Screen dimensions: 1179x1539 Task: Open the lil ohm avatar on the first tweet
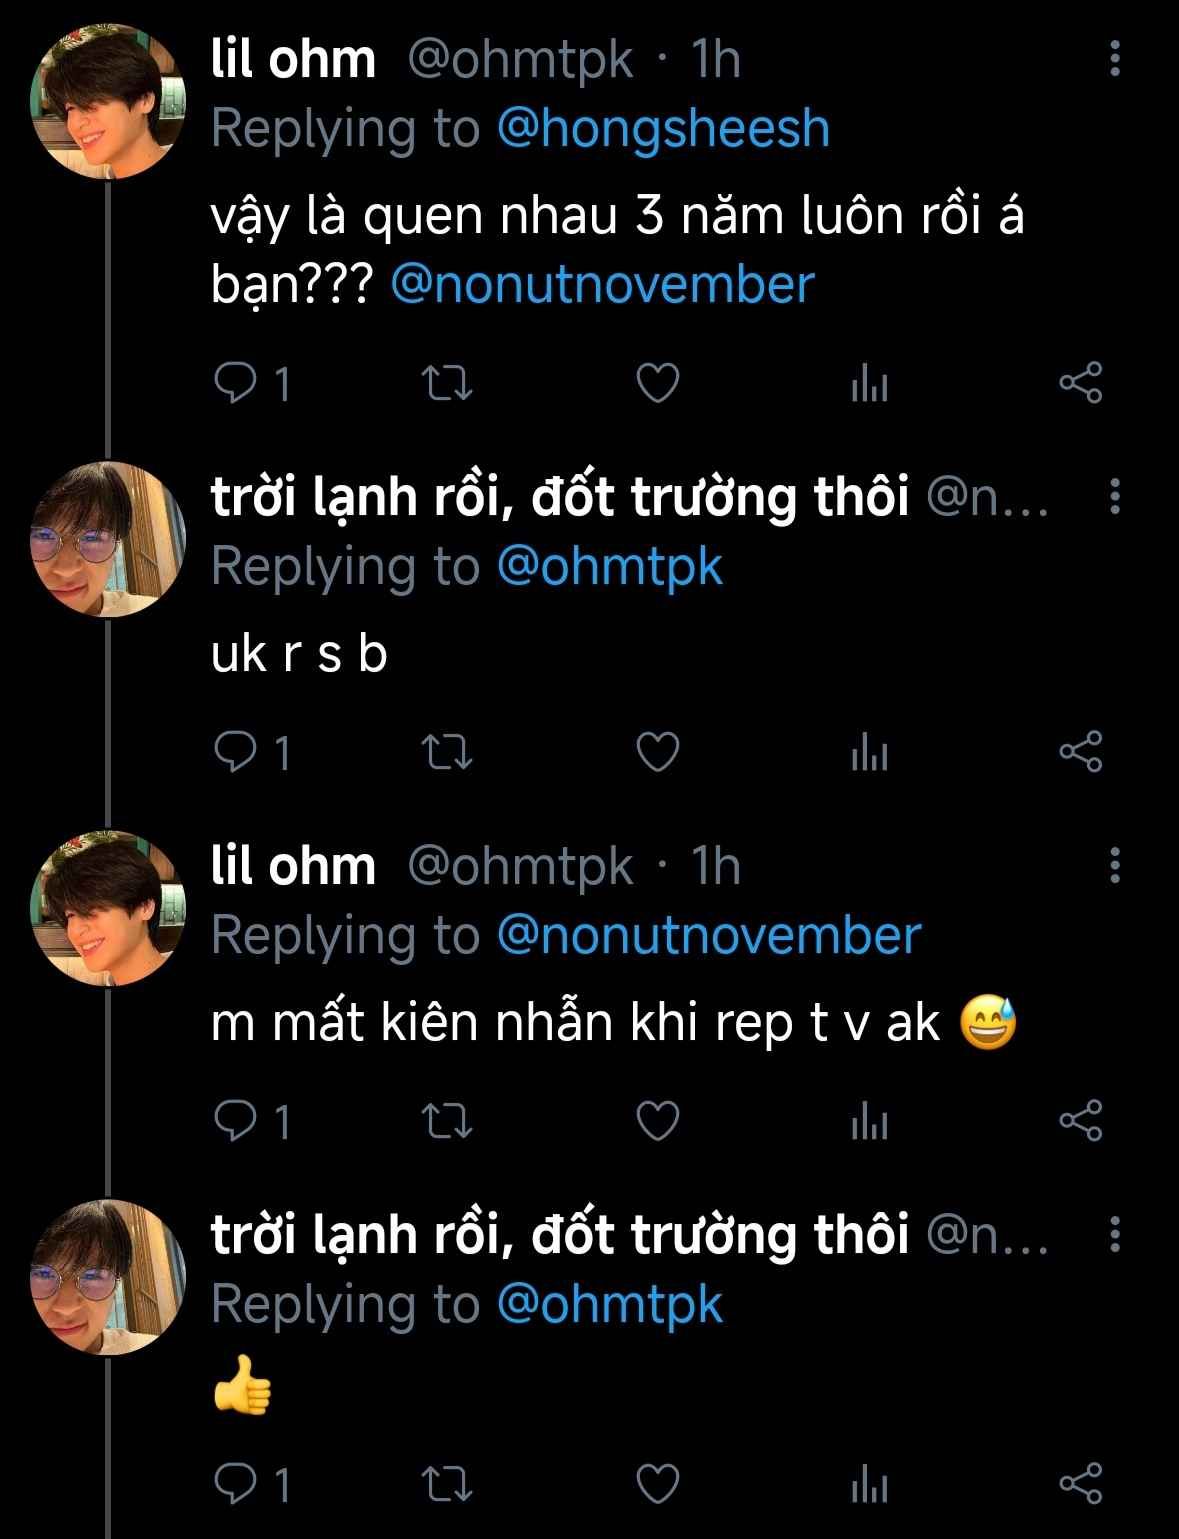[x=109, y=102]
